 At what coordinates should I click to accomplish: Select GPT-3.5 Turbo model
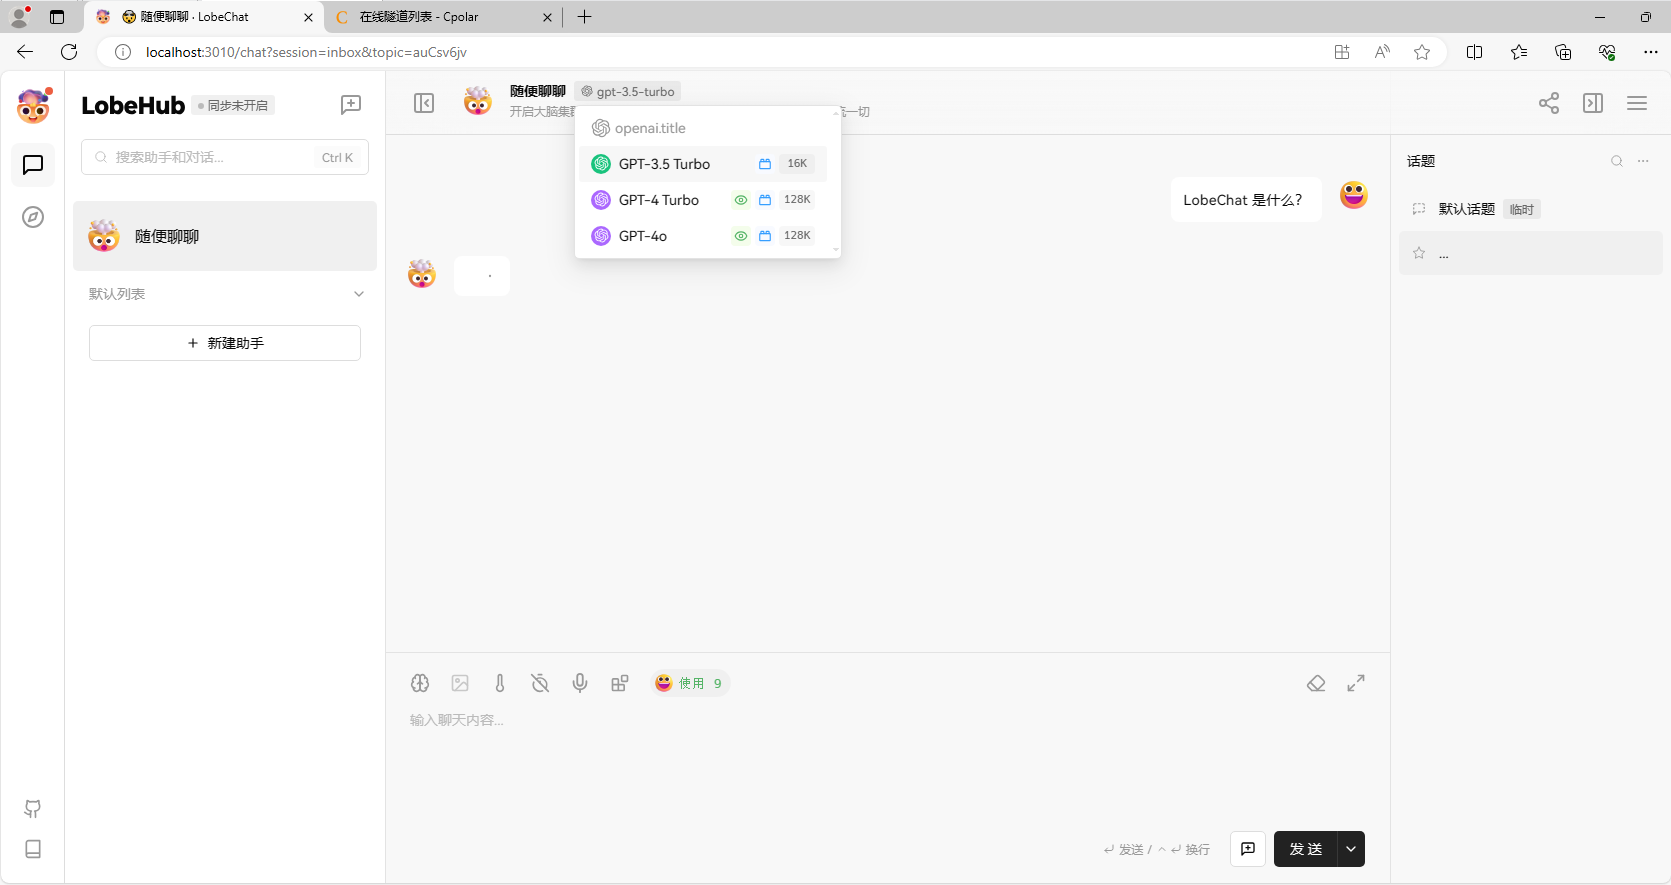coord(703,164)
